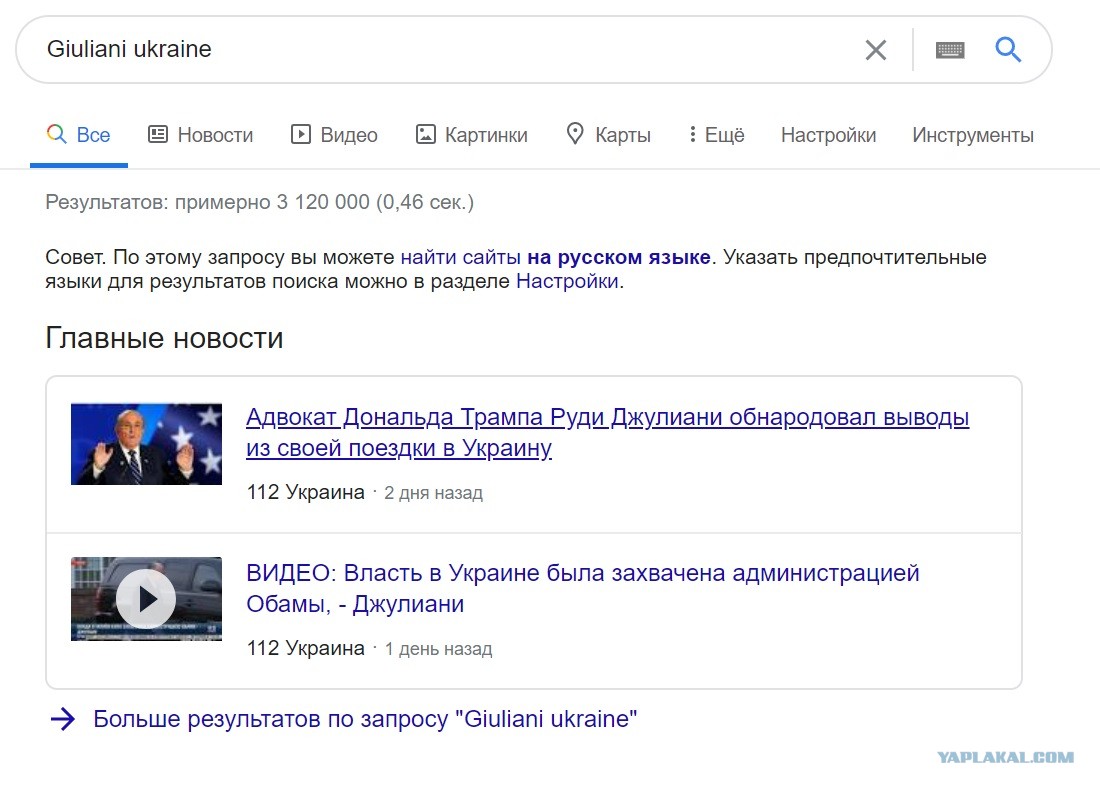This screenshot has height=787, width=1100.
Task: Click the Главные новости heading
Action: pos(164,338)
